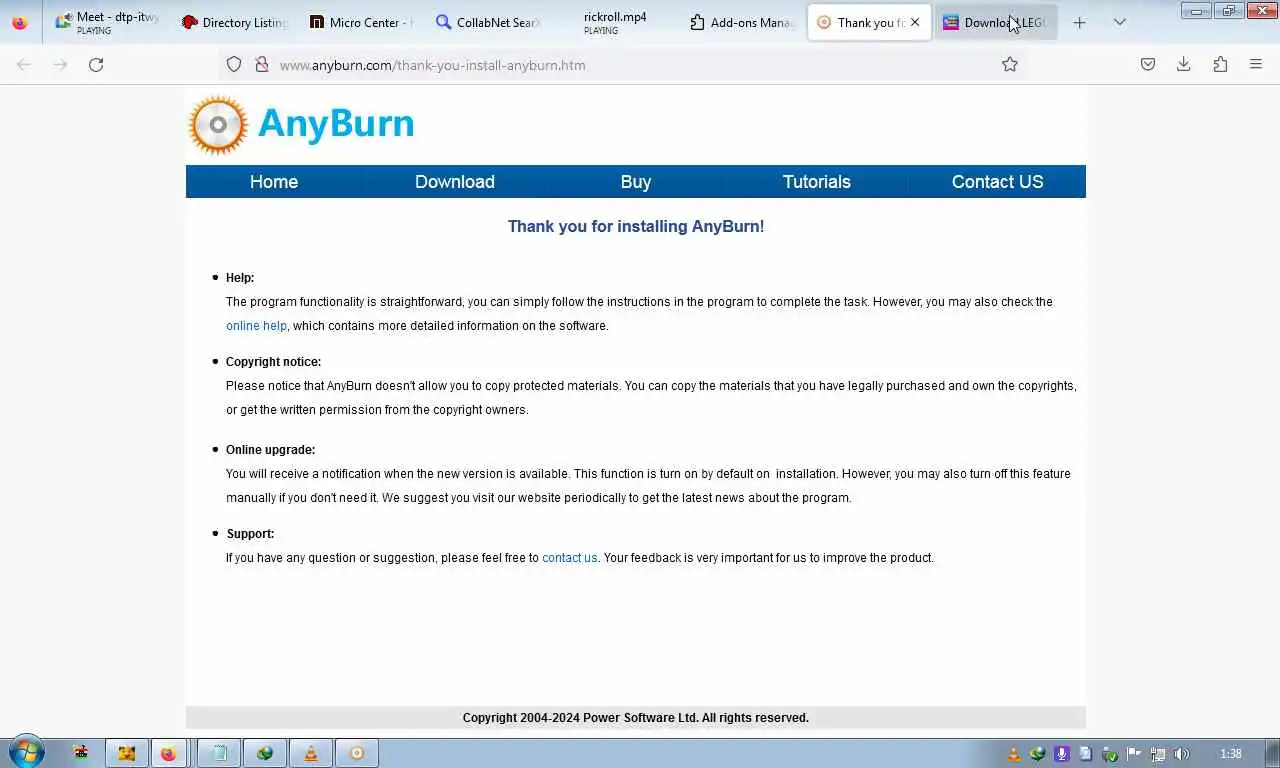Click VLC cone in system tray
Image resolution: width=1280 pixels, height=768 pixels.
(1014, 754)
